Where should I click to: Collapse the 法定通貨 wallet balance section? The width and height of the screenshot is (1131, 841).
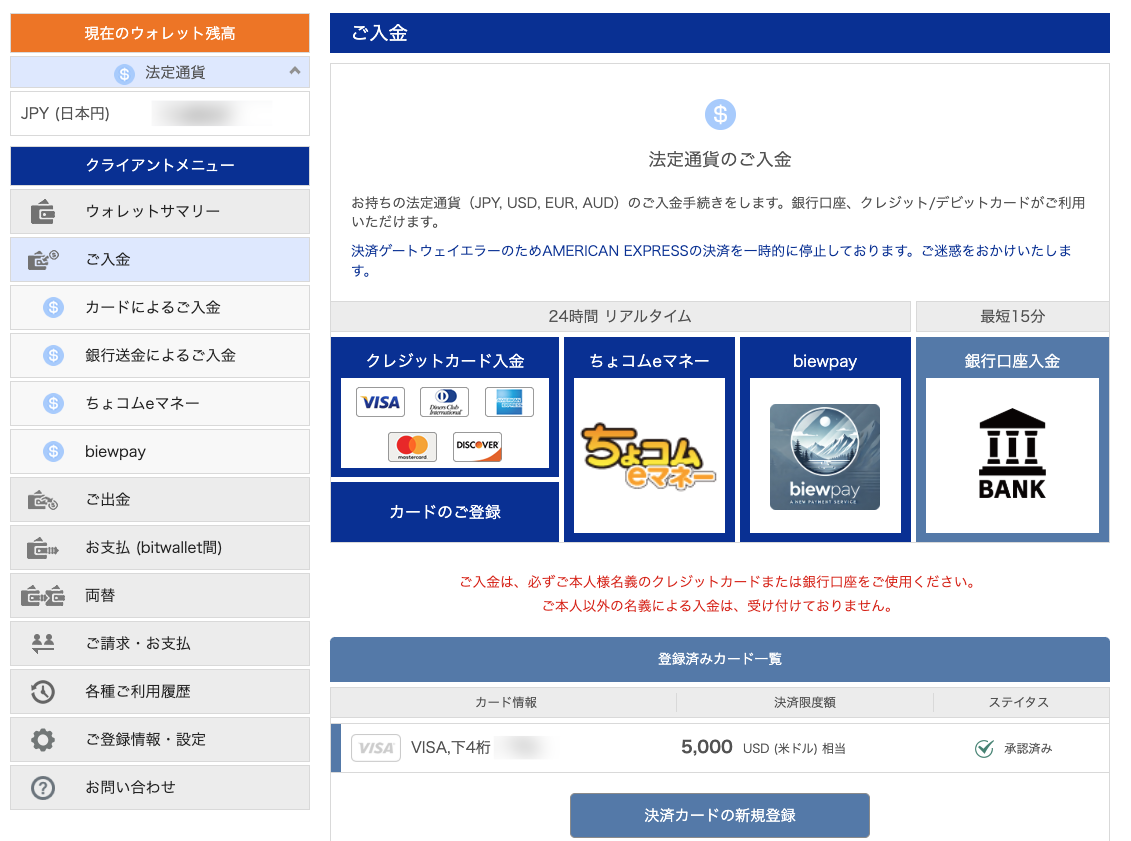(x=294, y=71)
